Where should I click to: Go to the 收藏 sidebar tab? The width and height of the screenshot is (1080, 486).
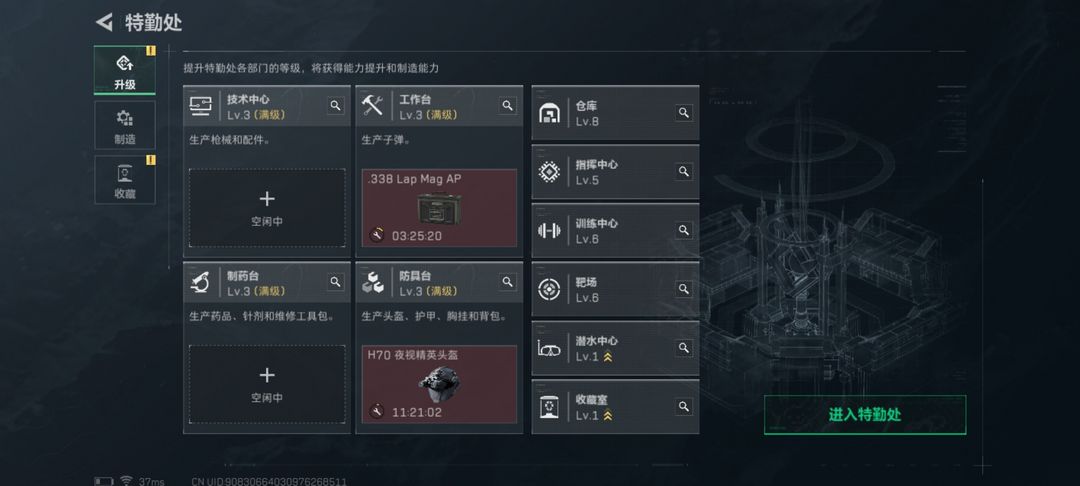tap(125, 180)
